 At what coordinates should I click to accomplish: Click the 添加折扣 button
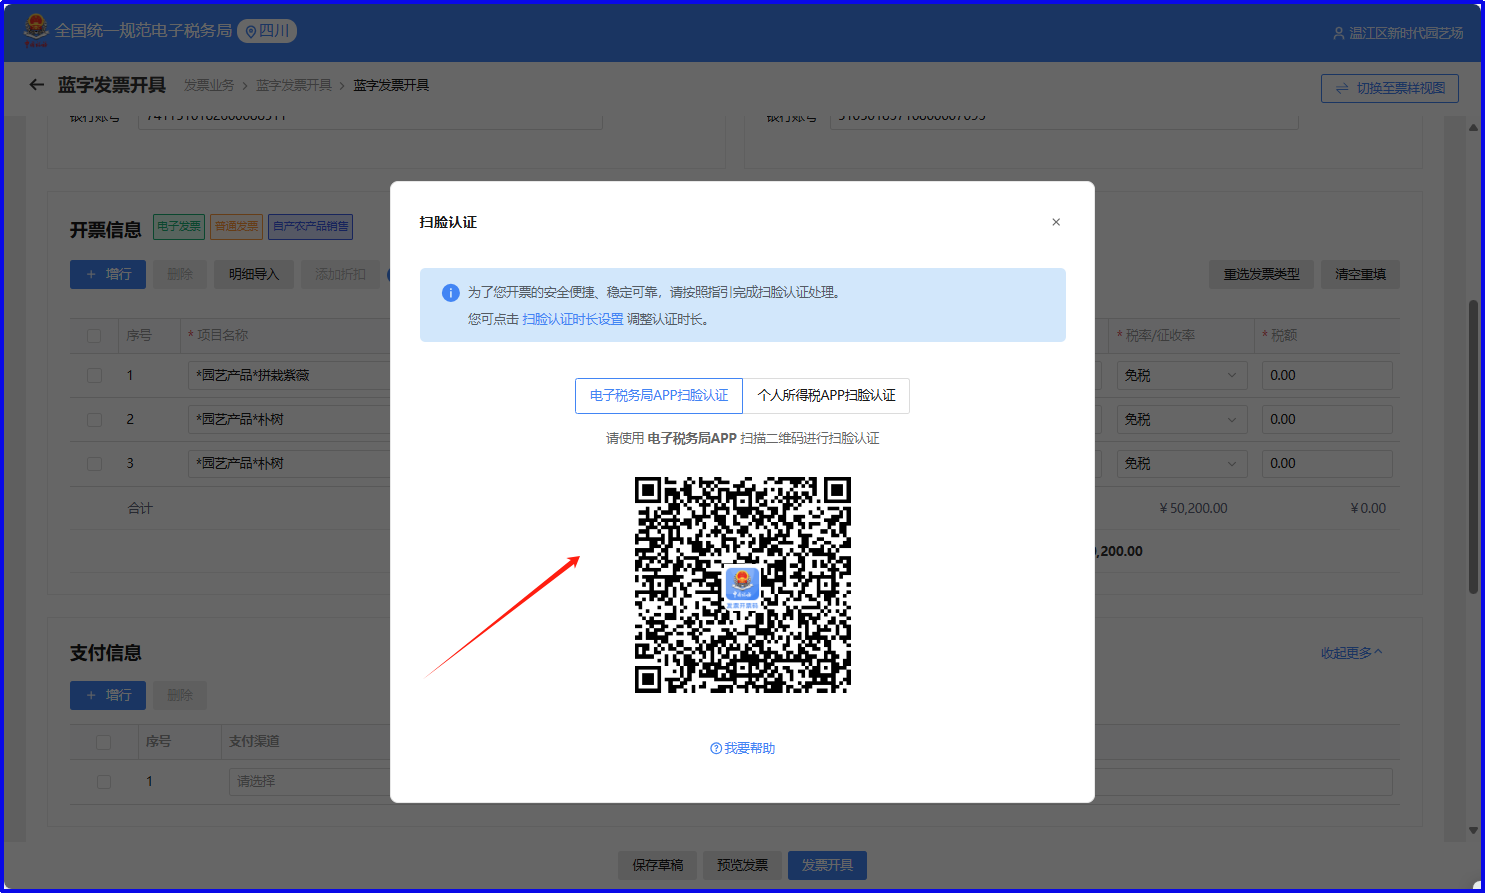tap(340, 274)
